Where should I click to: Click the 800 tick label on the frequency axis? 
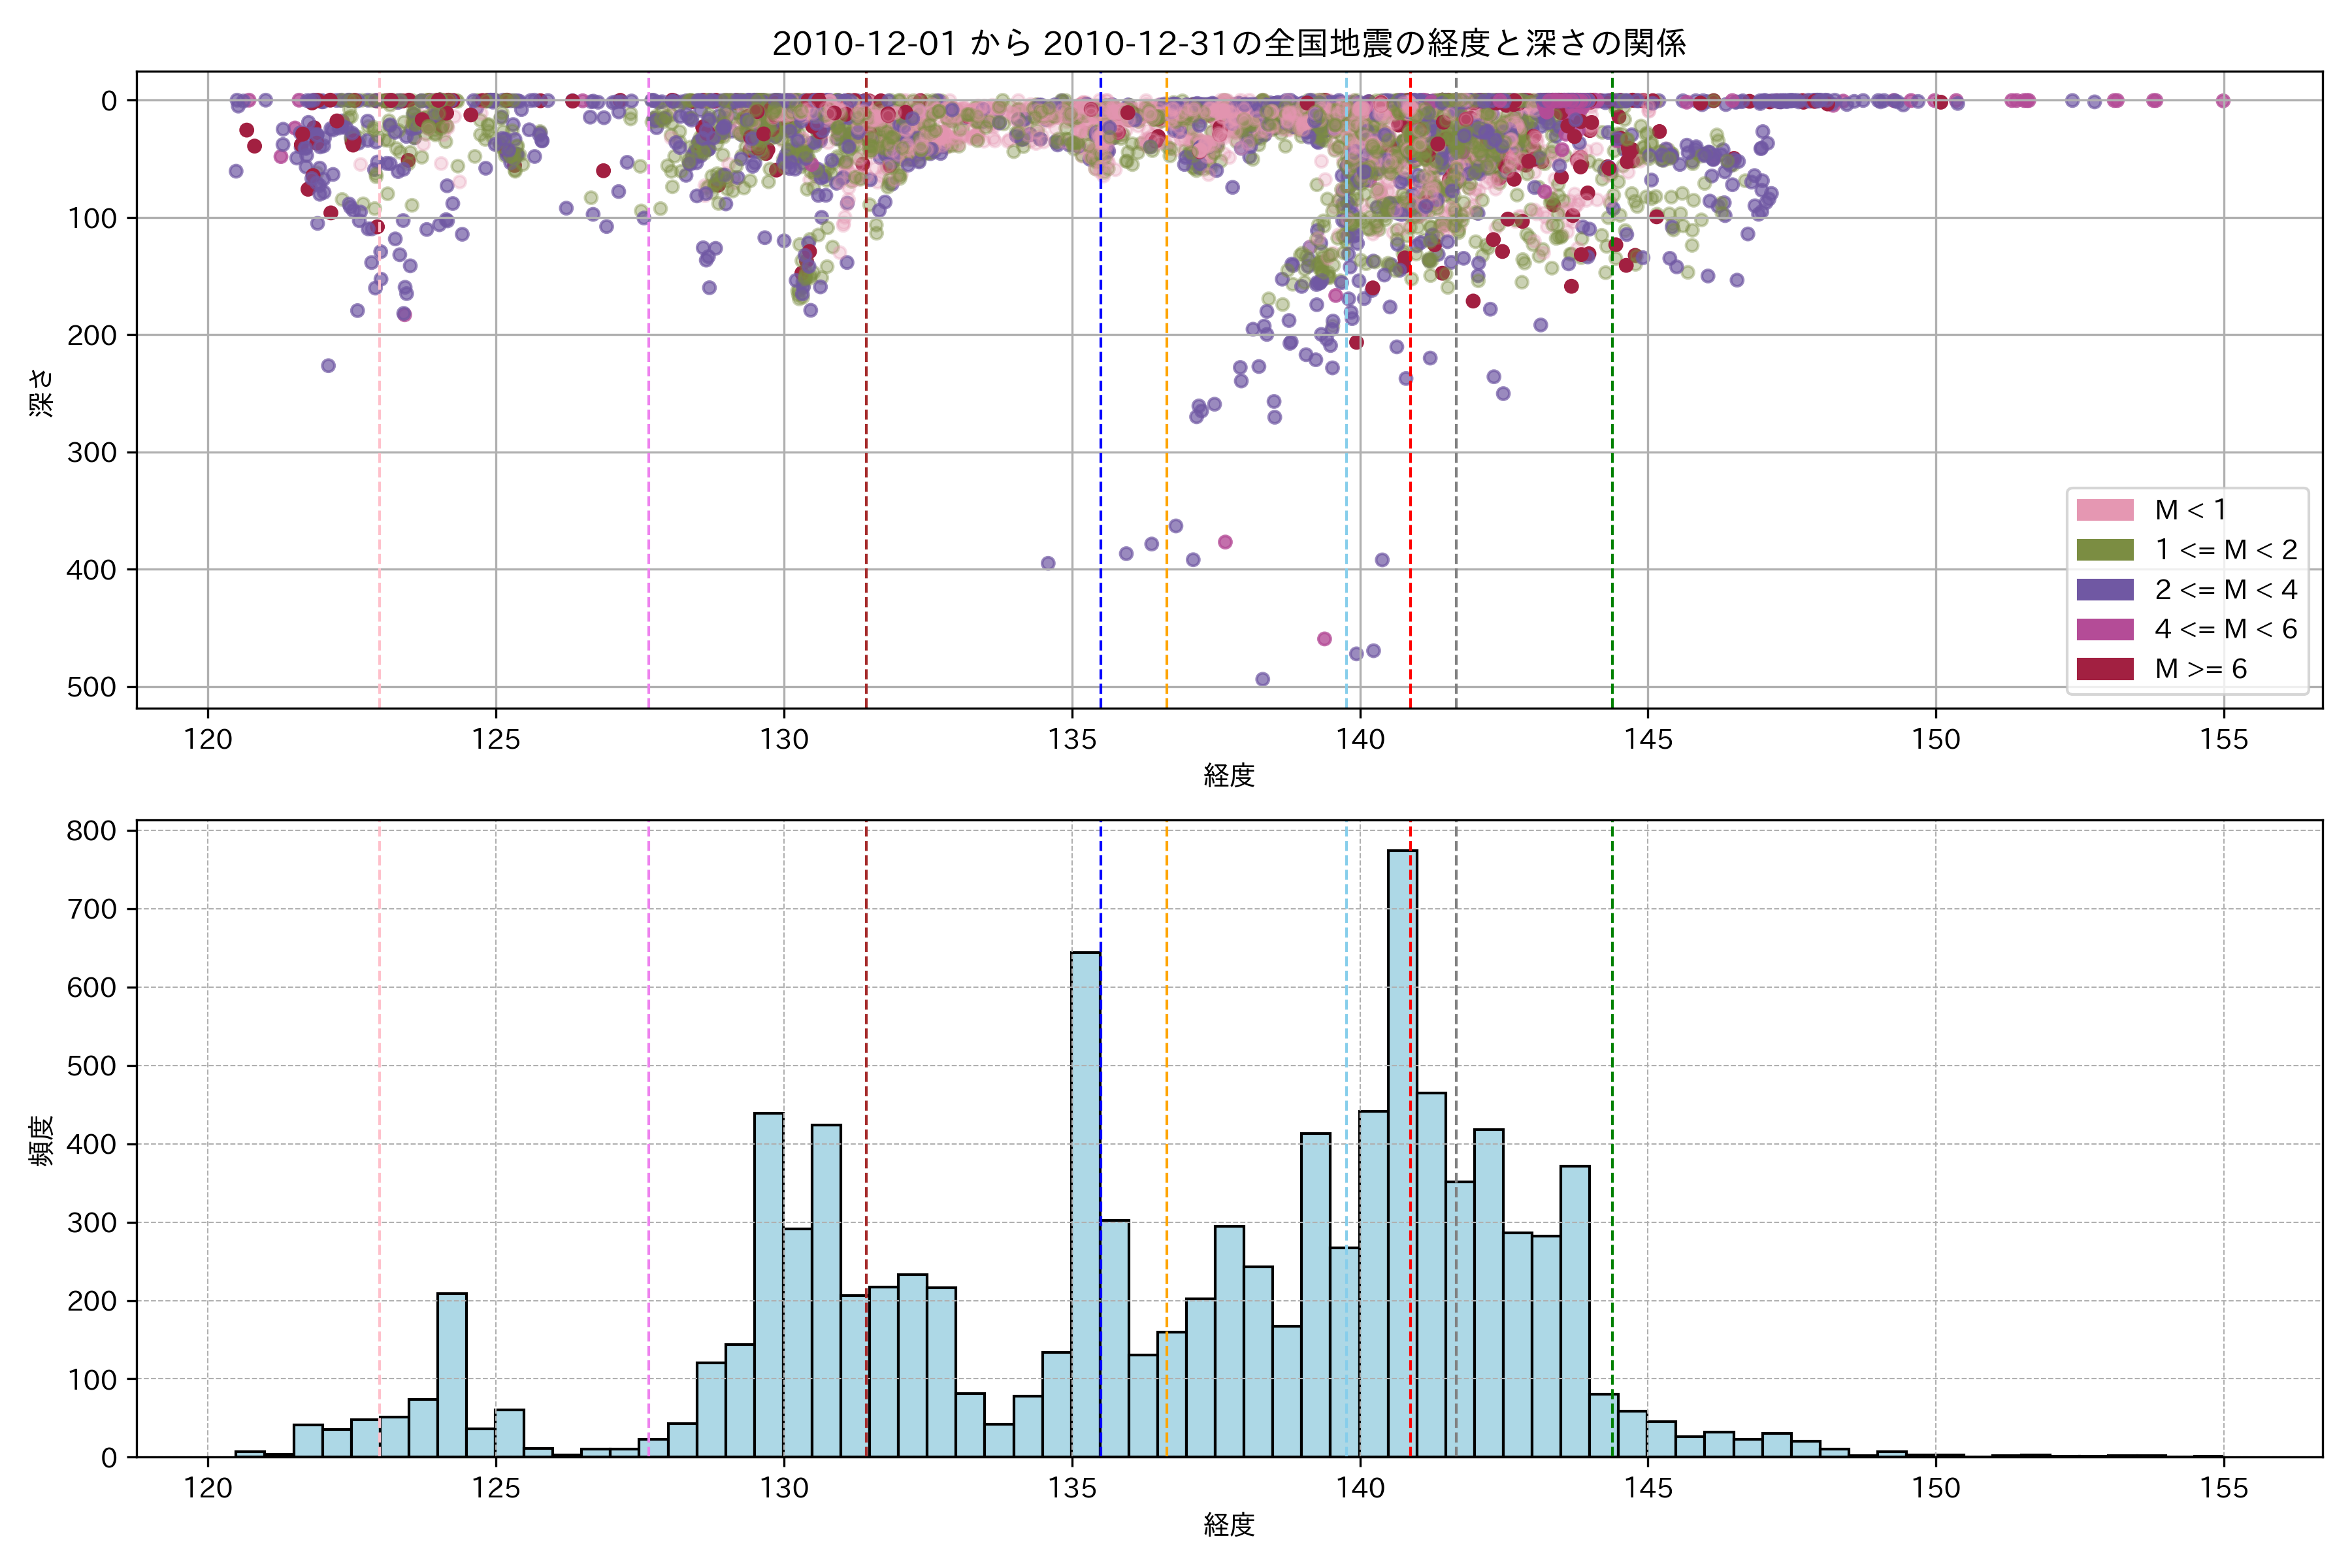click(92, 831)
